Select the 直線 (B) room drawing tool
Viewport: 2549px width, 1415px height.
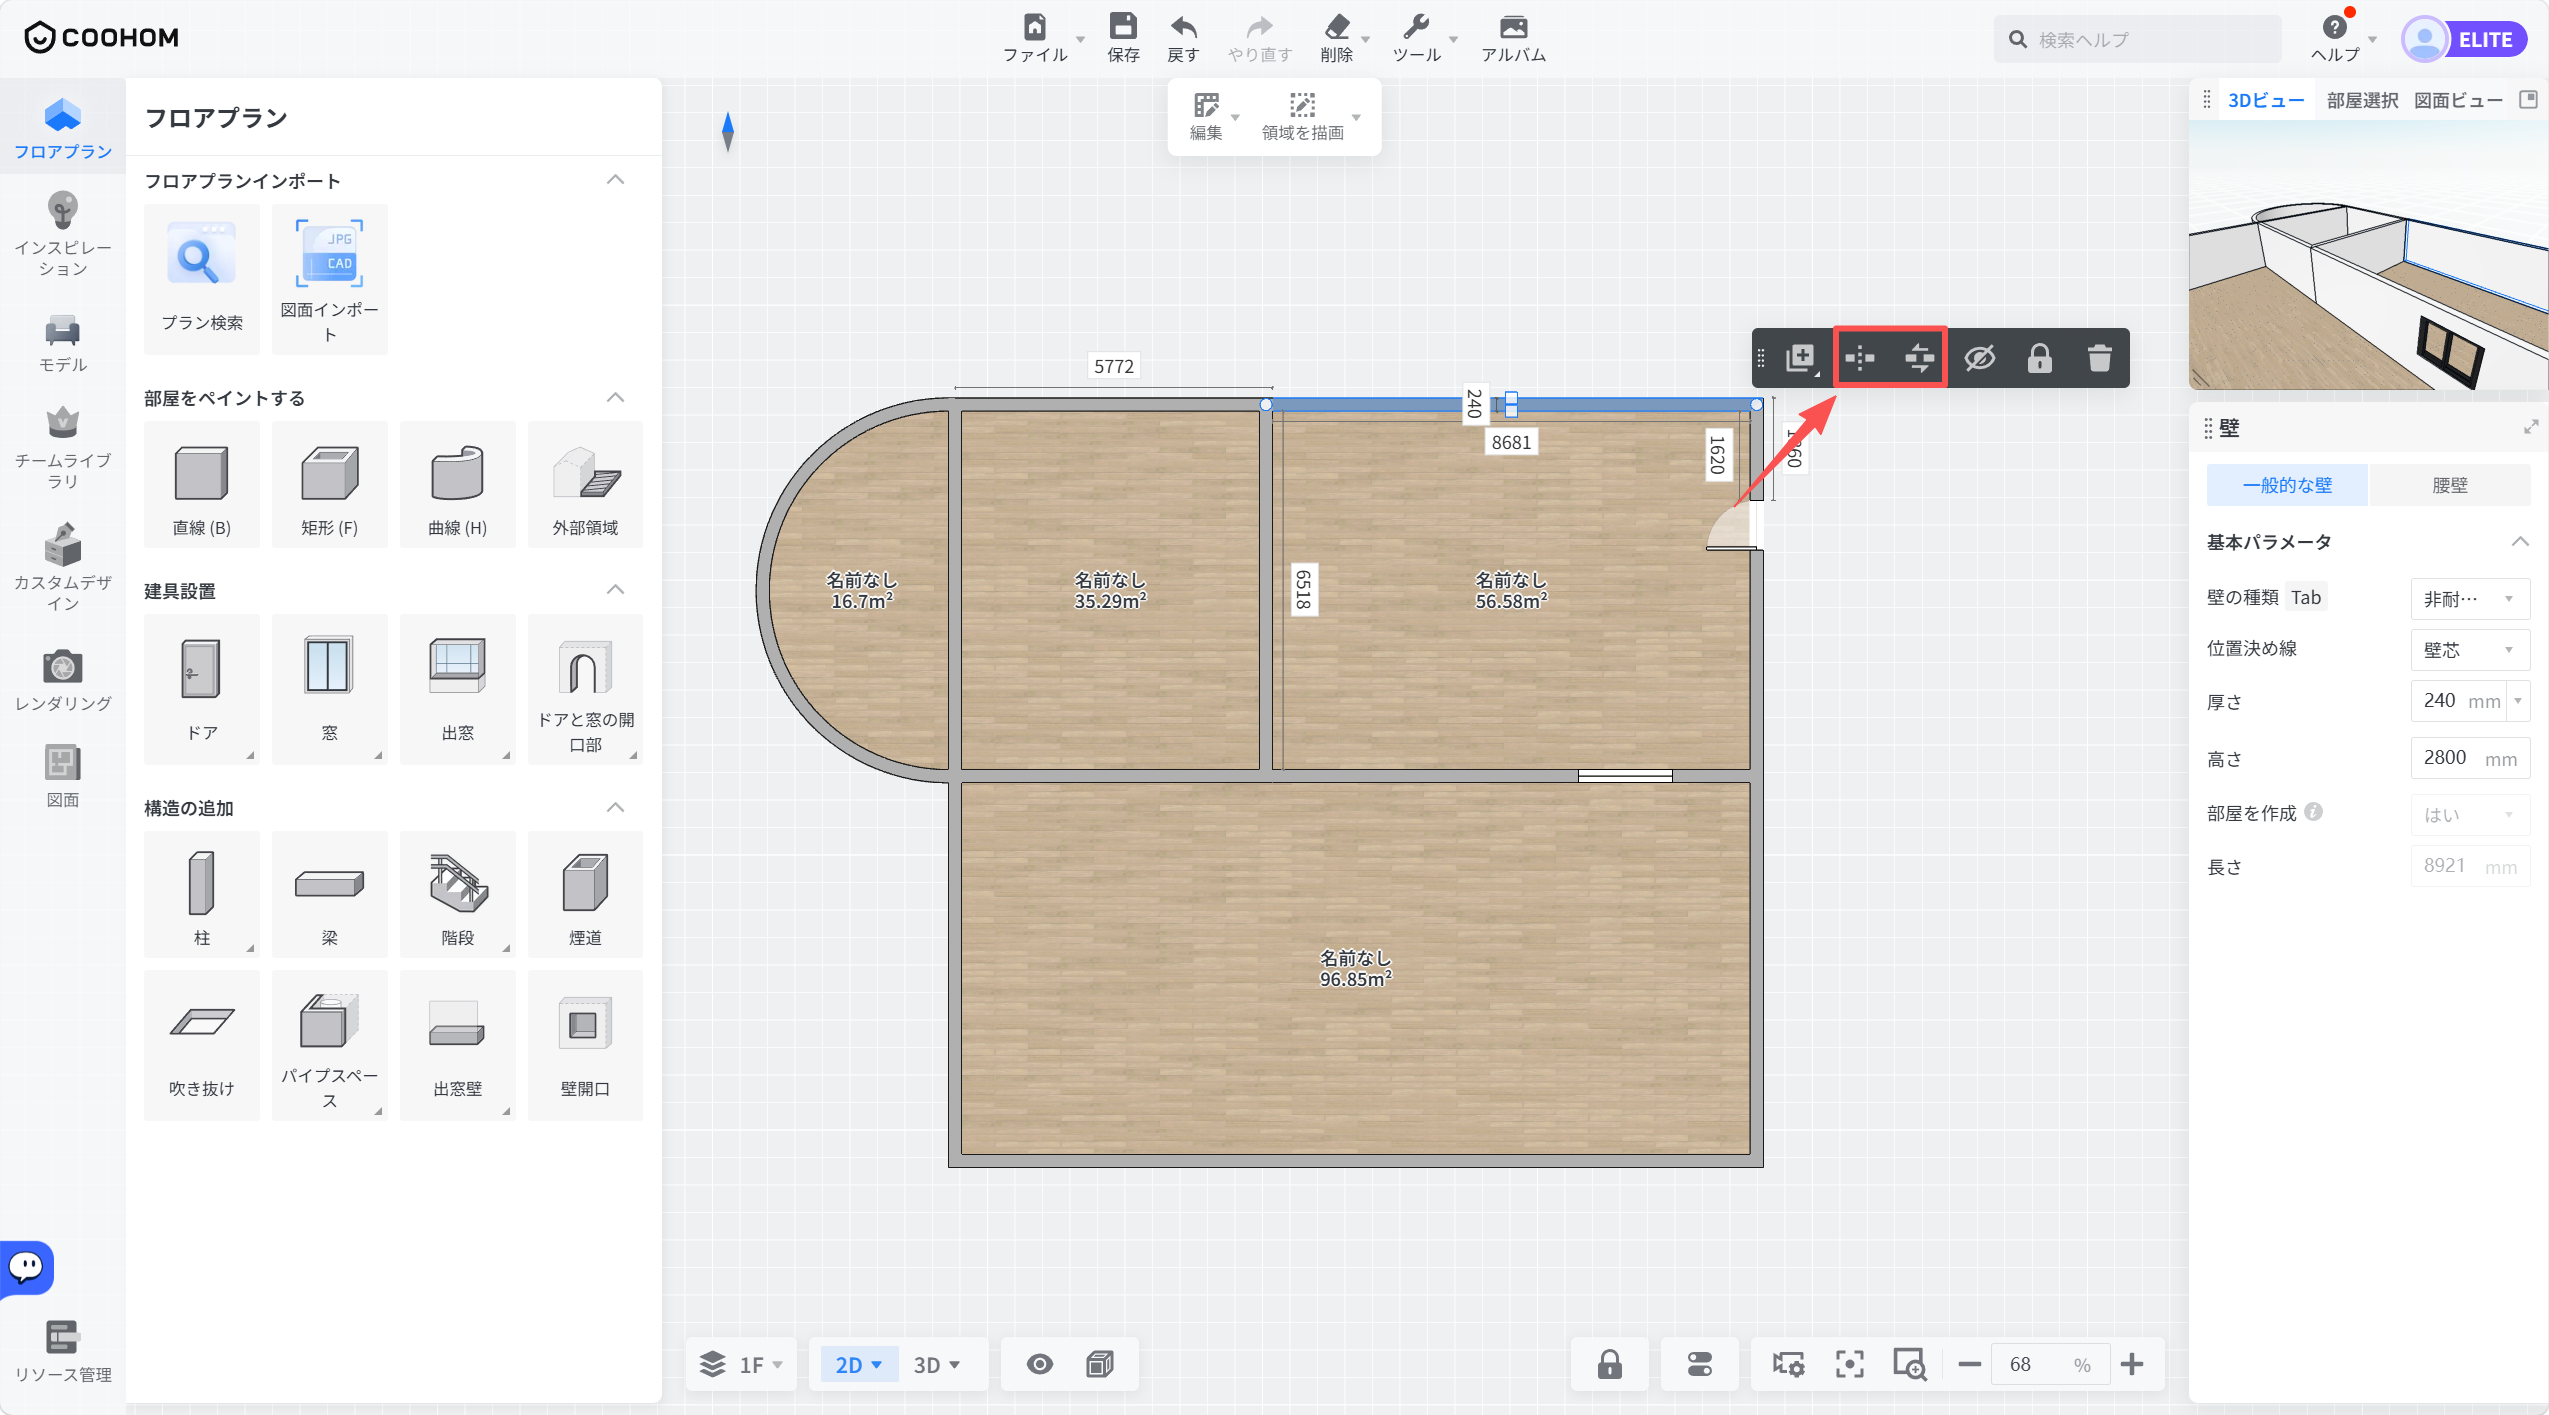[202, 485]
